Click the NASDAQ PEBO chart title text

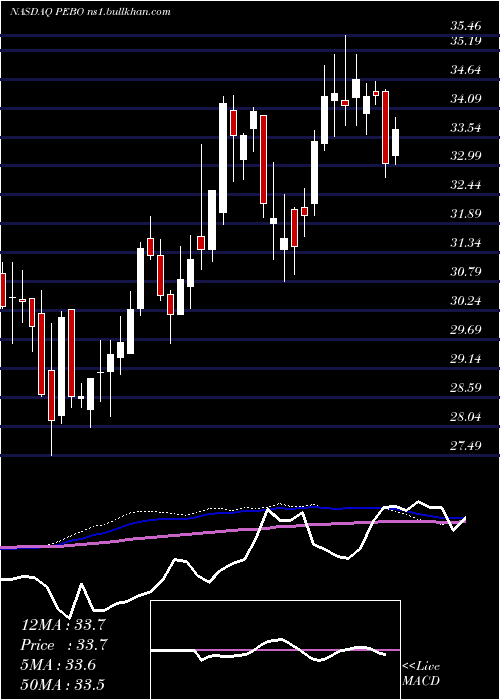click(x=90, y=12)
